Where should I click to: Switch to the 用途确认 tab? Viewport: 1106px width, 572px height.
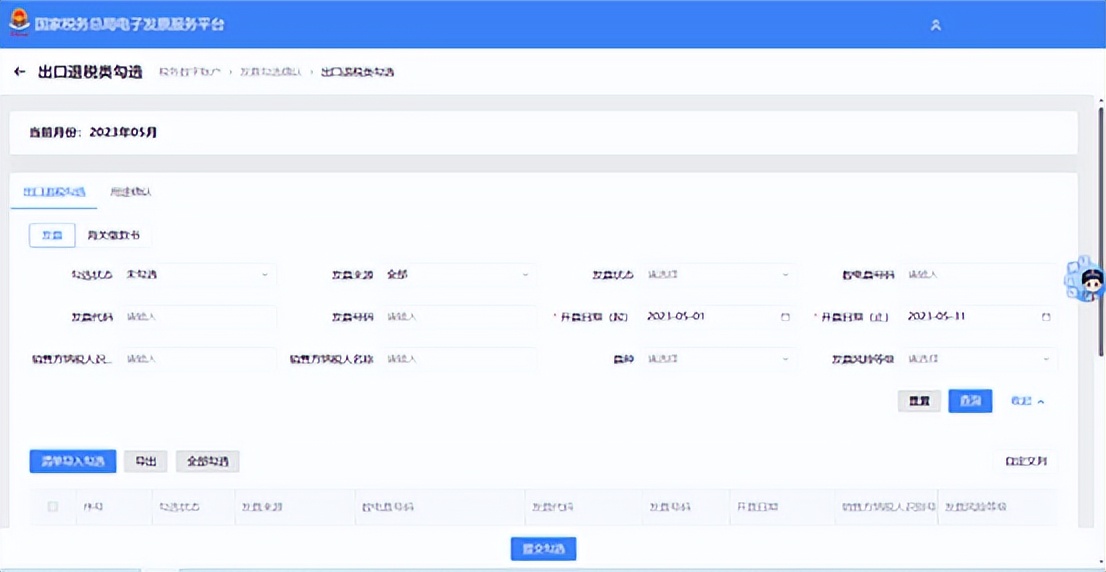[x=131, y=192]
